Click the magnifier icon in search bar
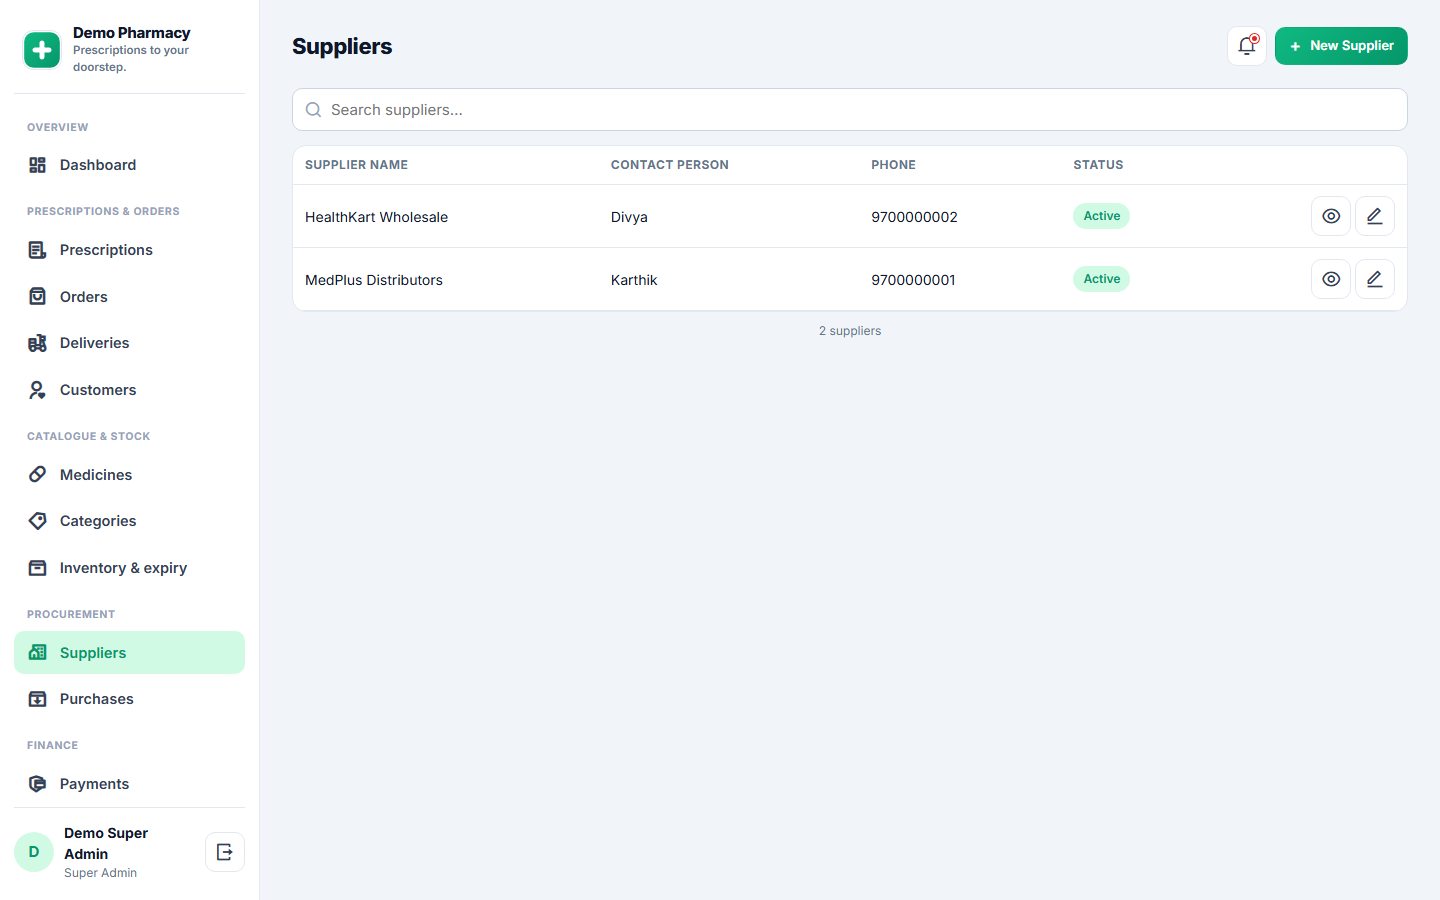Screen dimensions: 1440x900 314,110
